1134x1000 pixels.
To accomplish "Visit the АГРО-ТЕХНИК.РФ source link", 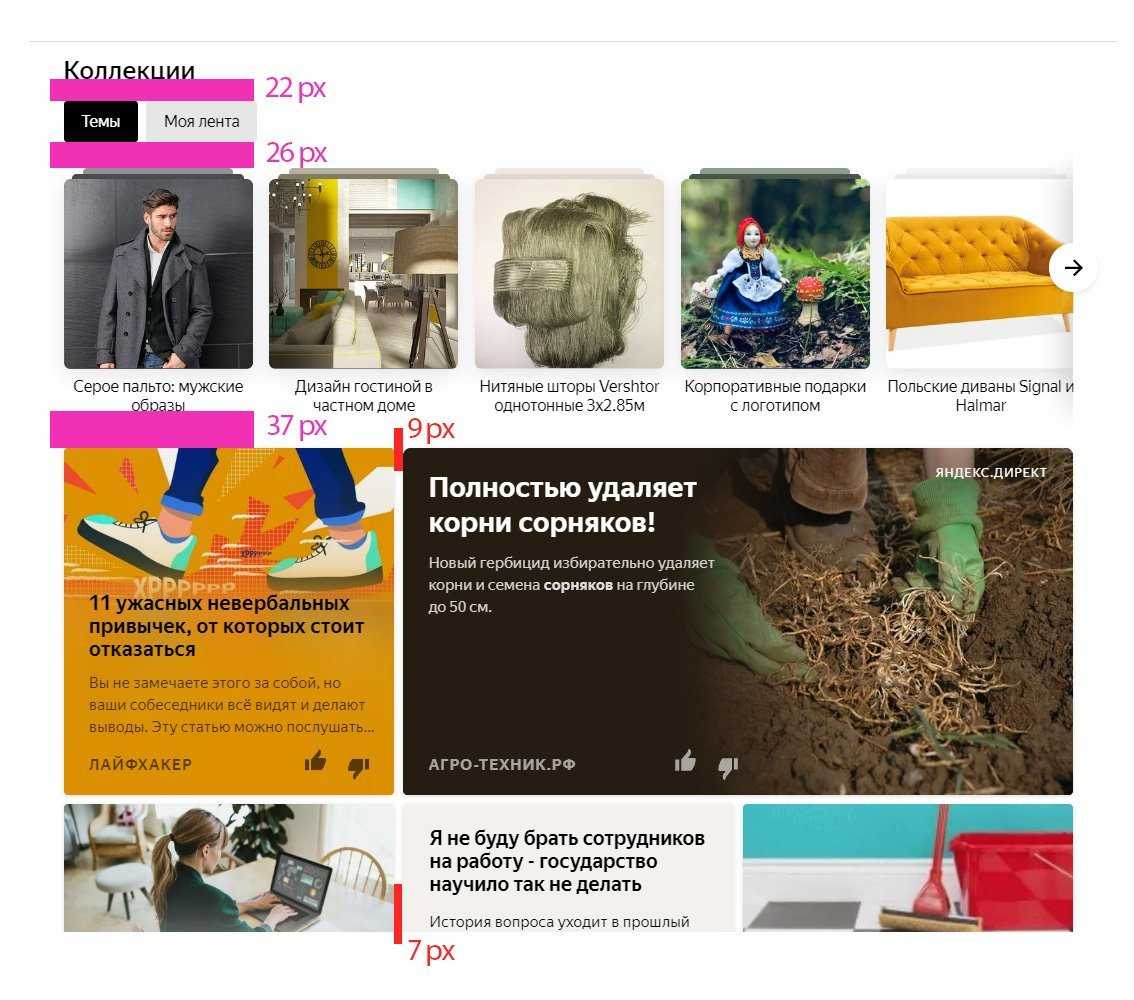I will pyautogui.click(x=502, y=764).
